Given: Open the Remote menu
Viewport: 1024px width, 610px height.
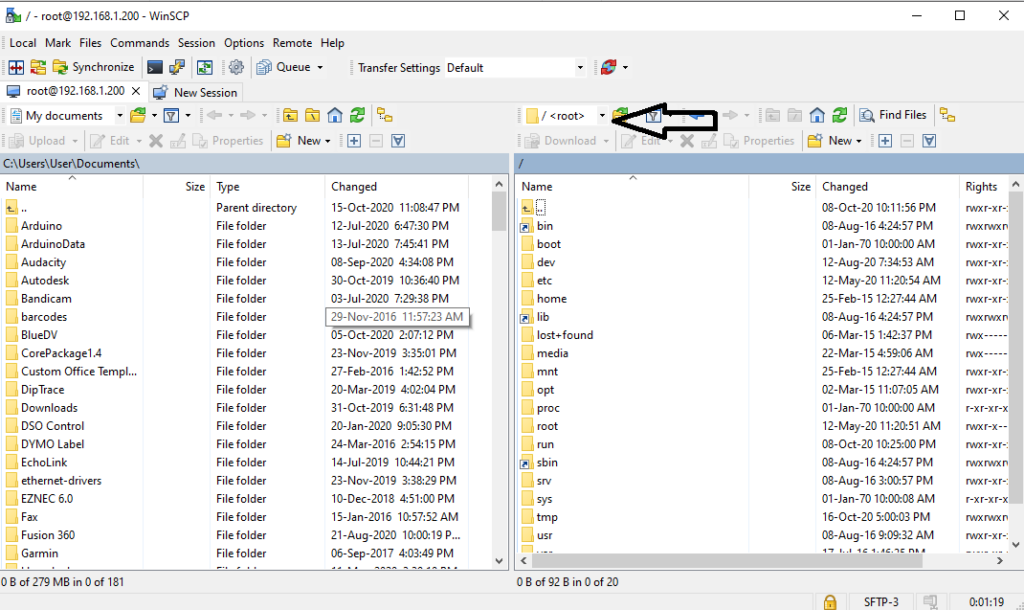Looking at the screenshot, I should pos(293,43).
